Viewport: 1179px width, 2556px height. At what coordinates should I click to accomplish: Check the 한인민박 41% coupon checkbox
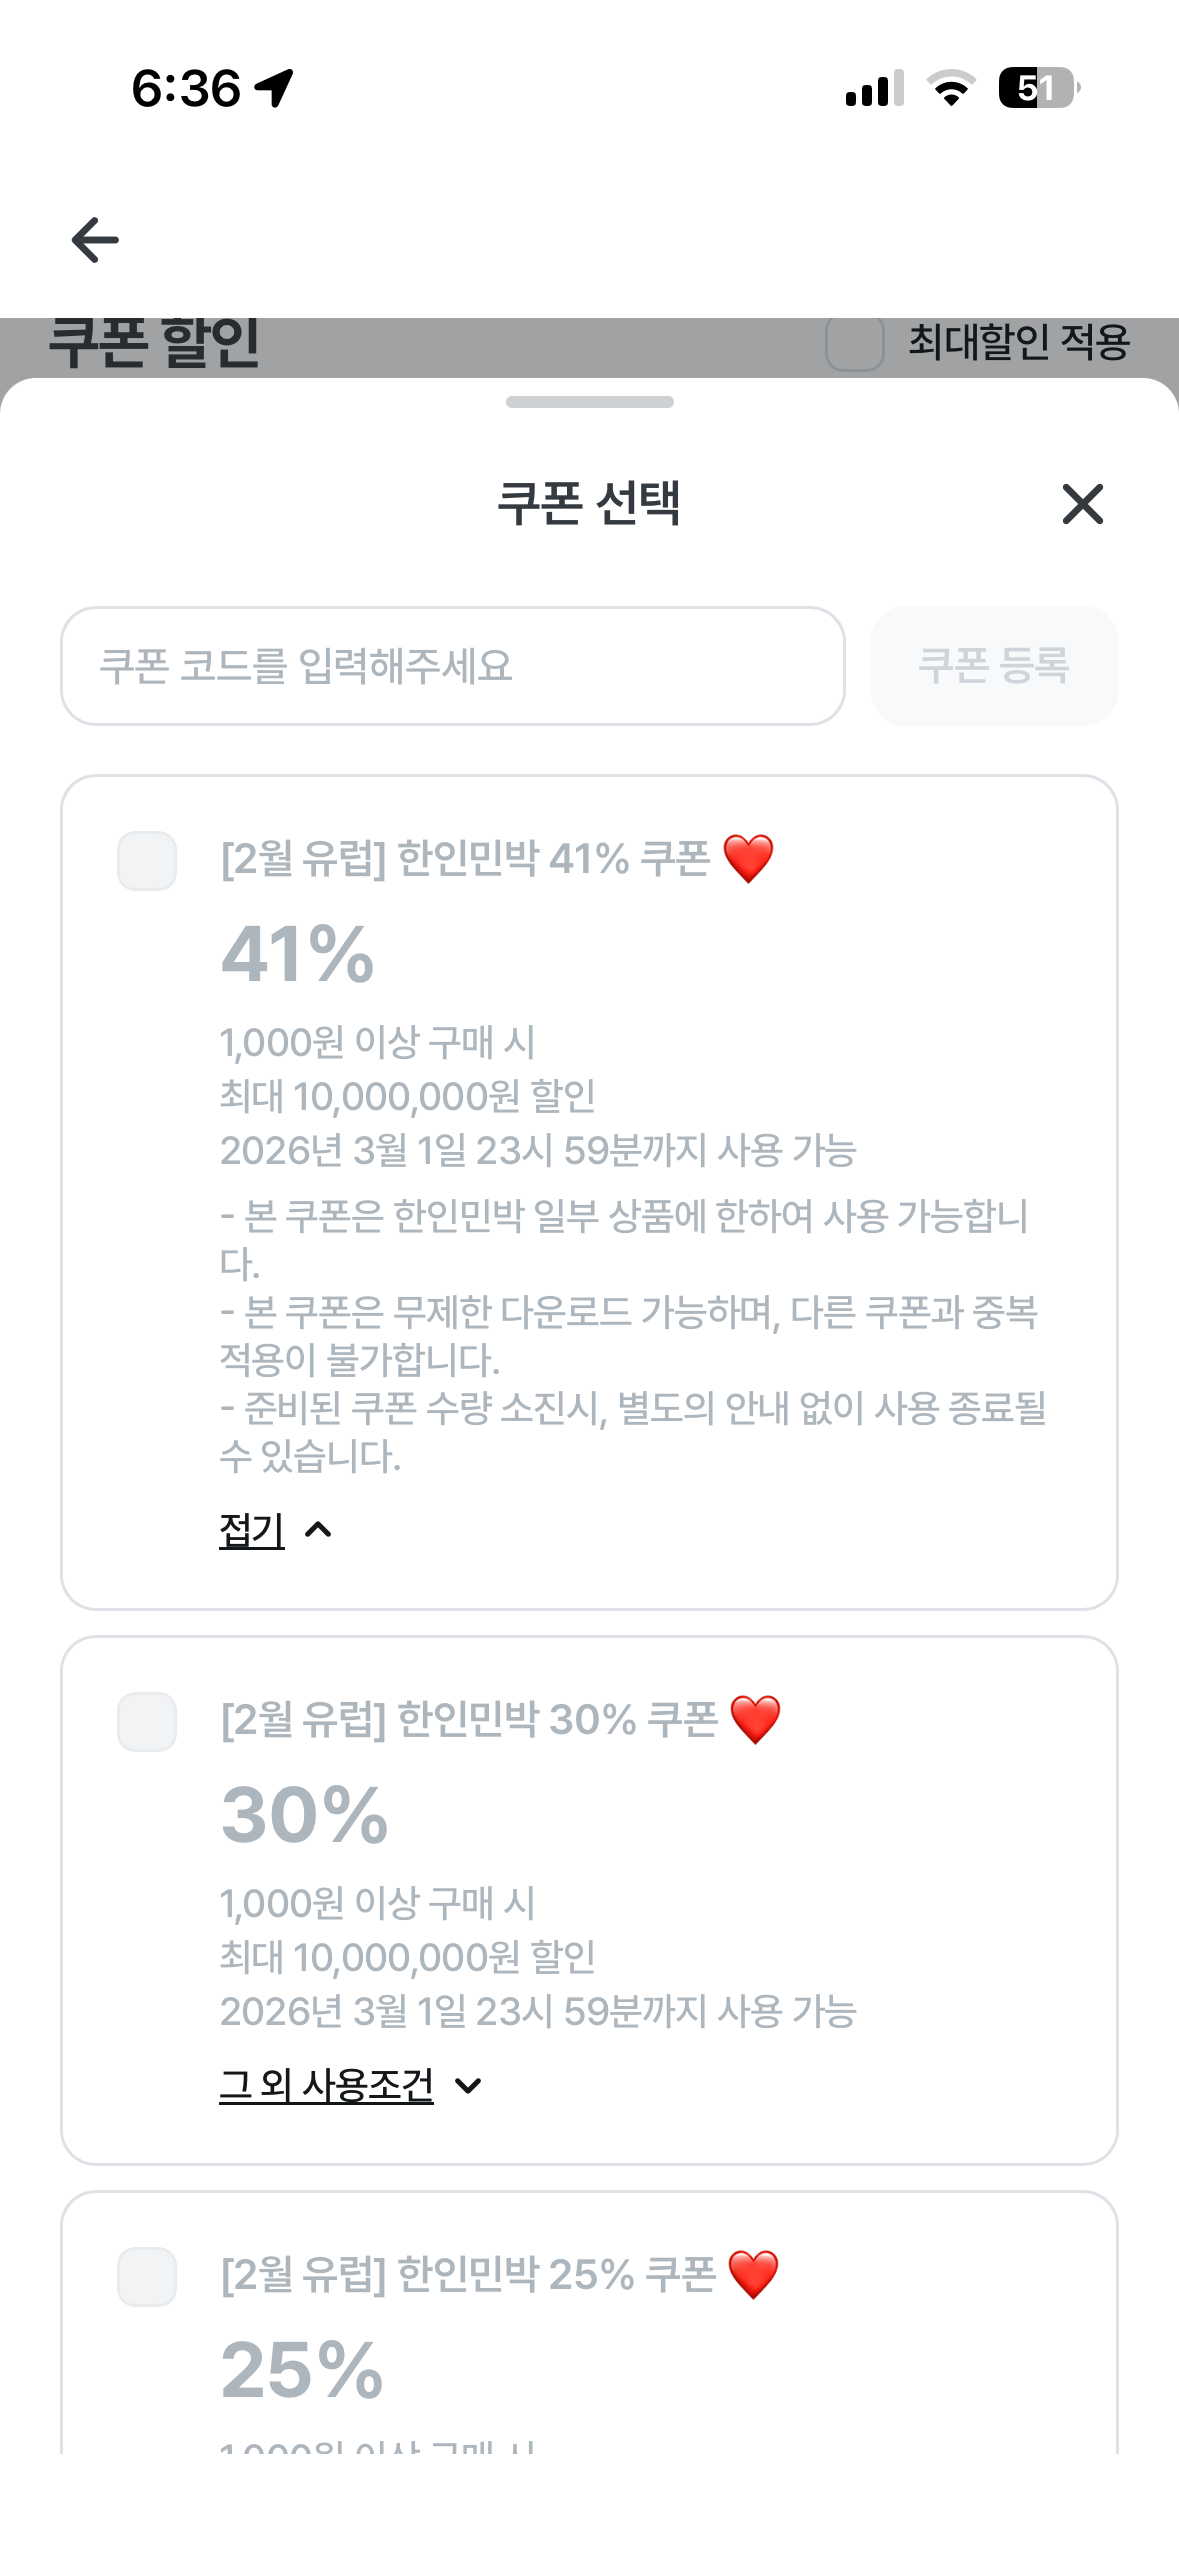point(147,861)
